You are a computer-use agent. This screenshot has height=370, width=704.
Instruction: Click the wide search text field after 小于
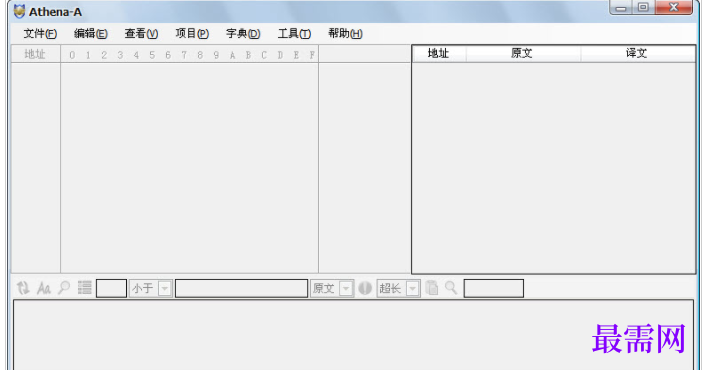(242, 288)
